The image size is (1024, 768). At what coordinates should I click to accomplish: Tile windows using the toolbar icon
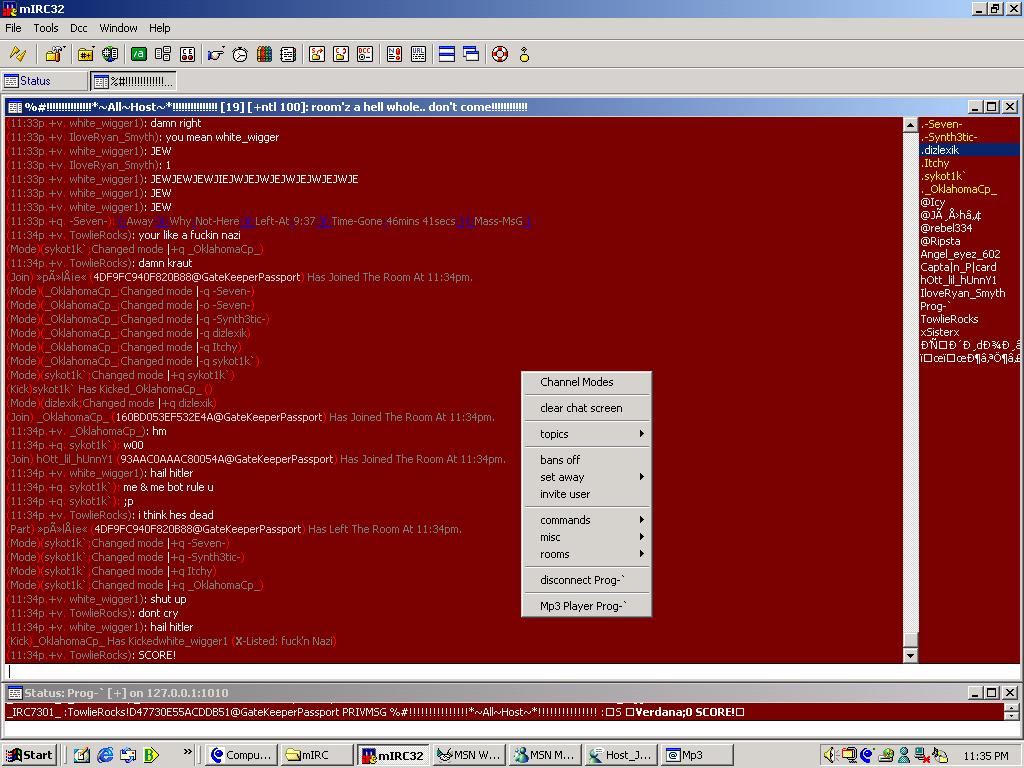[x=447, y=54]
